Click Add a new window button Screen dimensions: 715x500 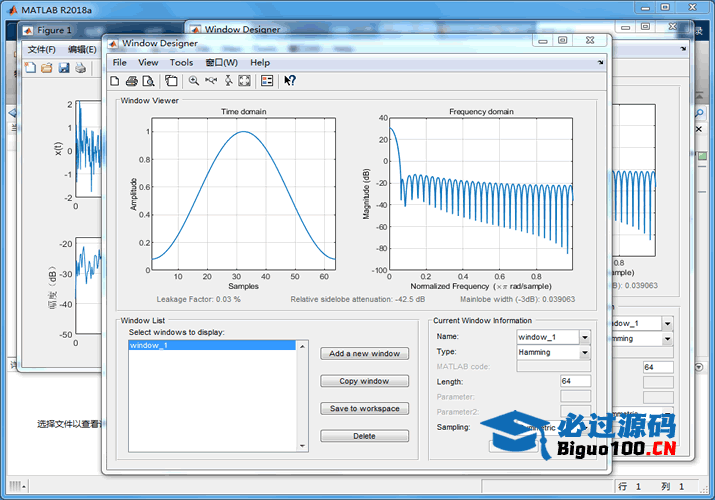pos(364,354)
